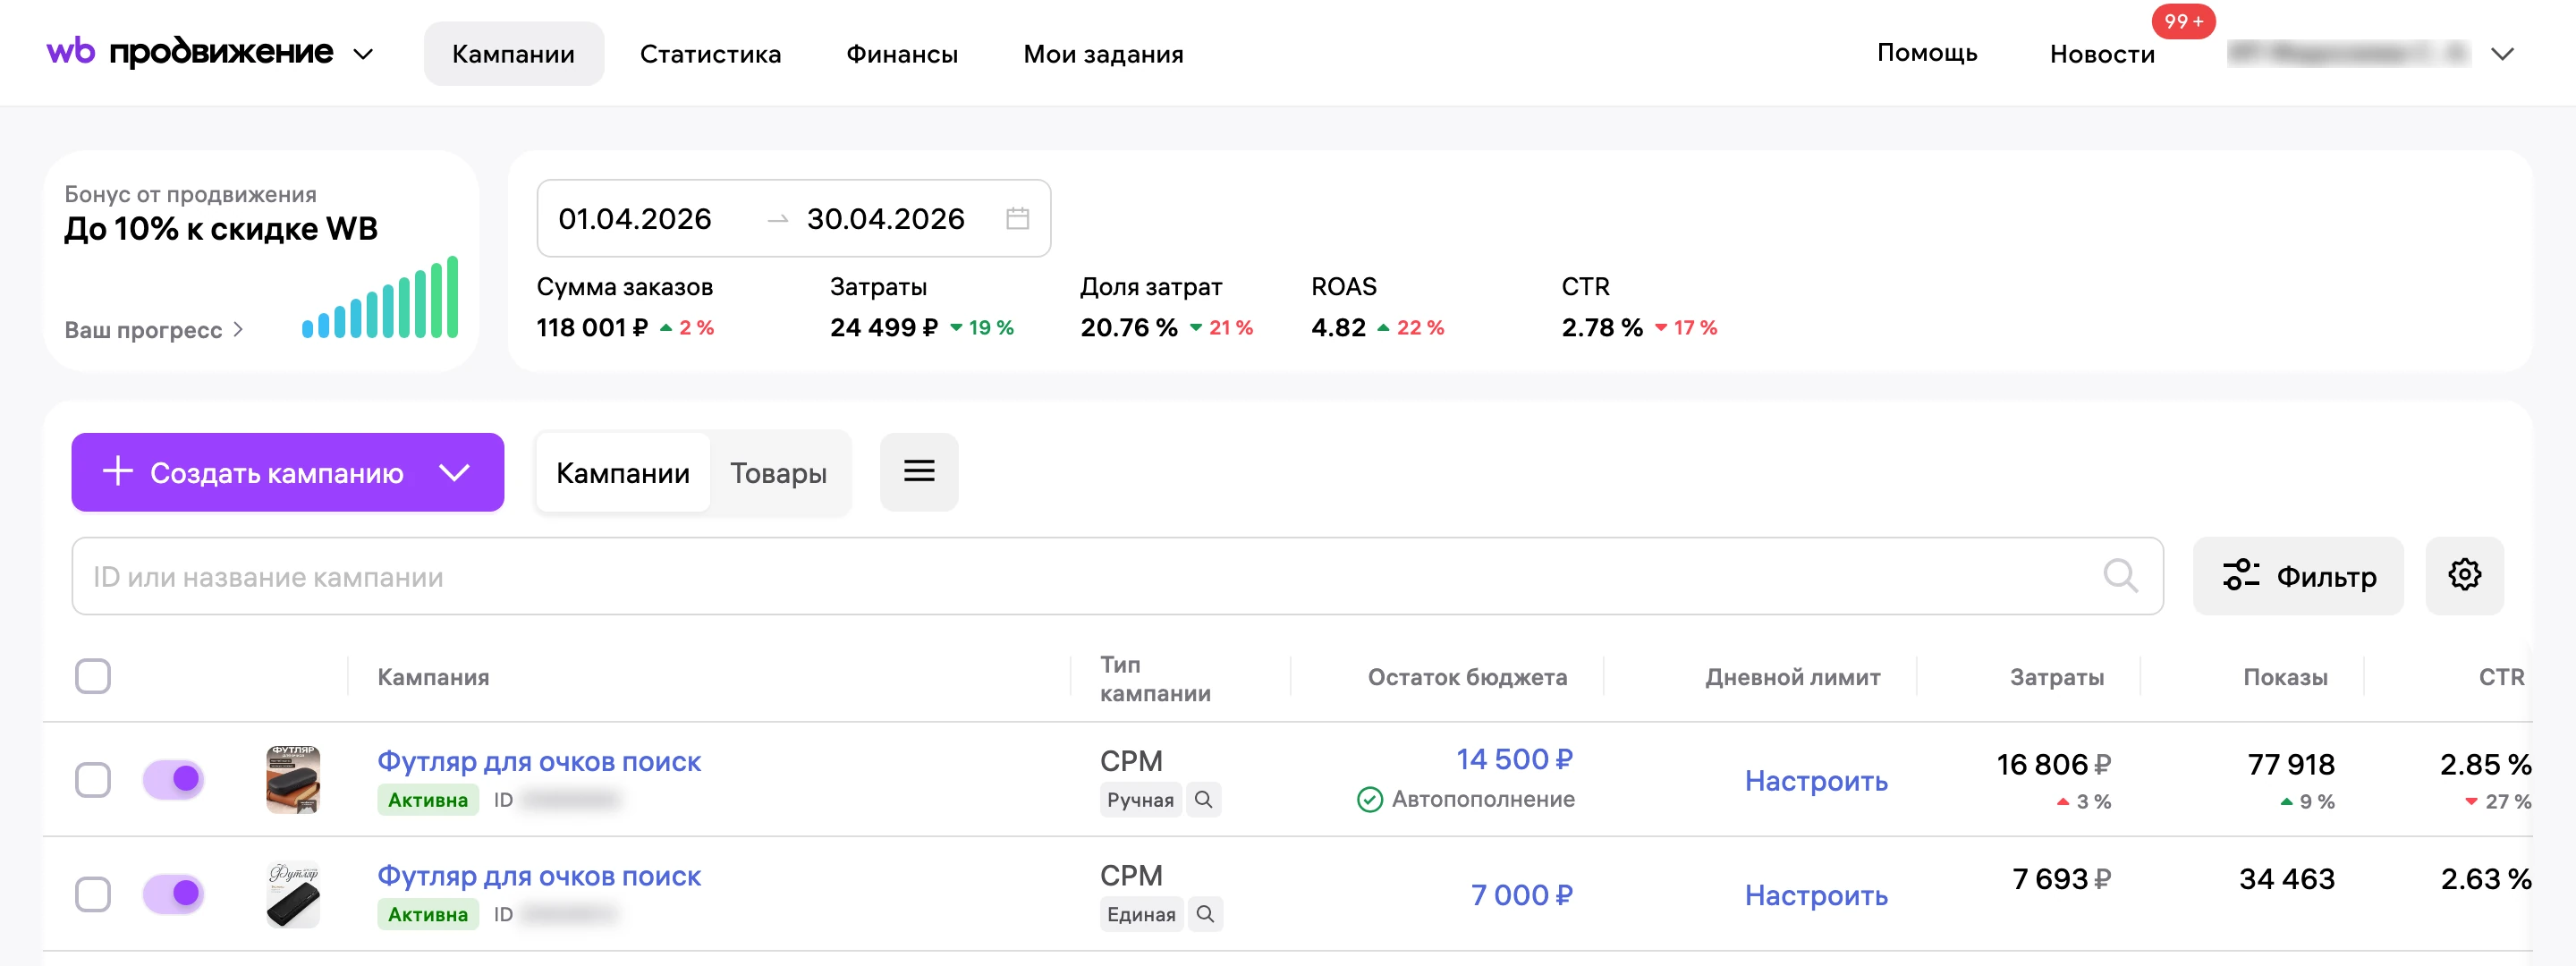Expand the Создать кампанию dropdown arrow
The image size is (2576, 966).
[x=455, y=472]
